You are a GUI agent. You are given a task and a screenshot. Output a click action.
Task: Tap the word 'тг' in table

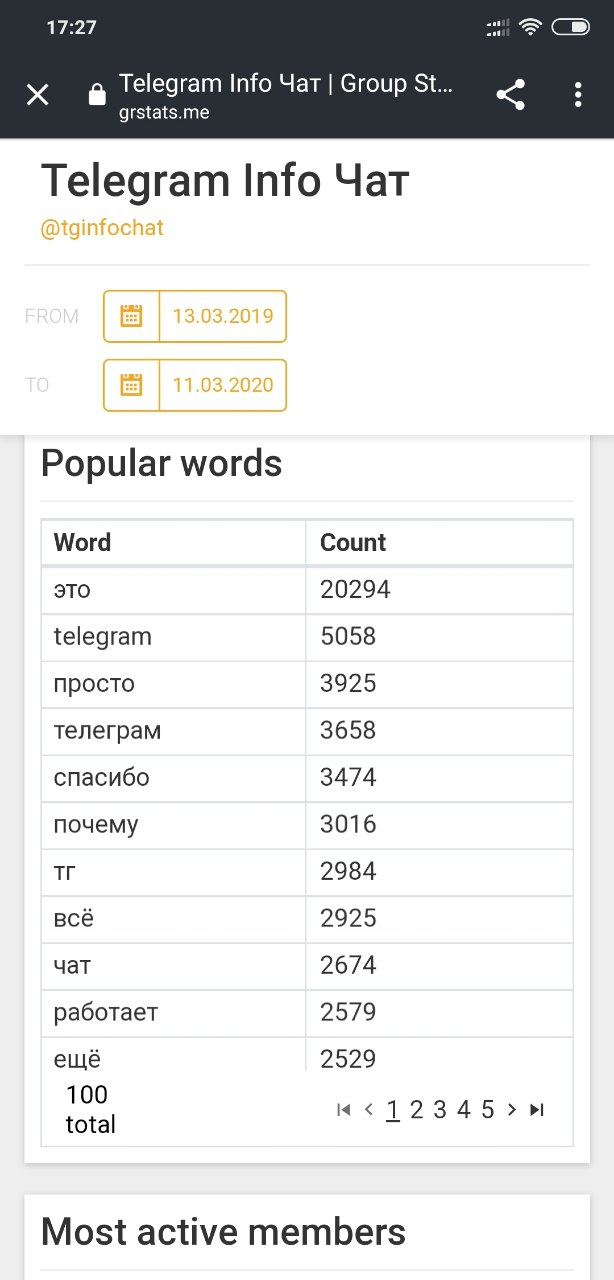pyautogui.click(x=63, y=872)
